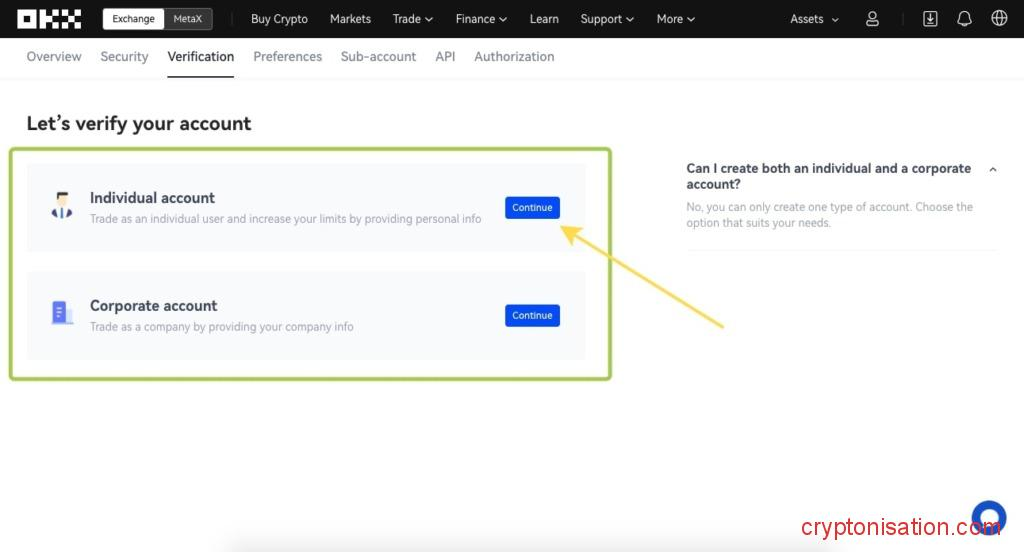Image resolution: width=1024 pixels, height=552 pixels.
Task: Click the Corporate account building icon
Action: tap(62, 314)
